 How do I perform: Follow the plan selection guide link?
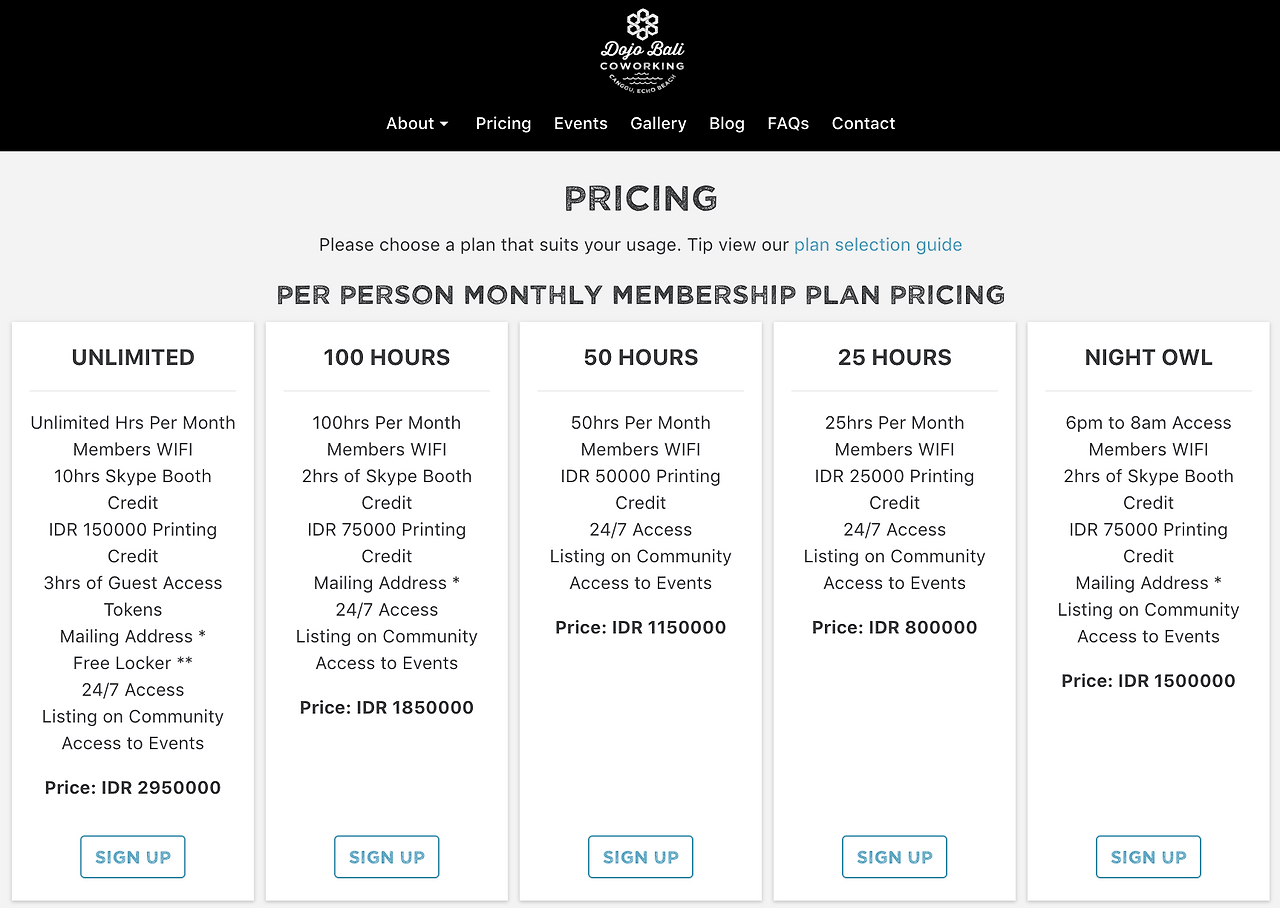coord(877,245)
